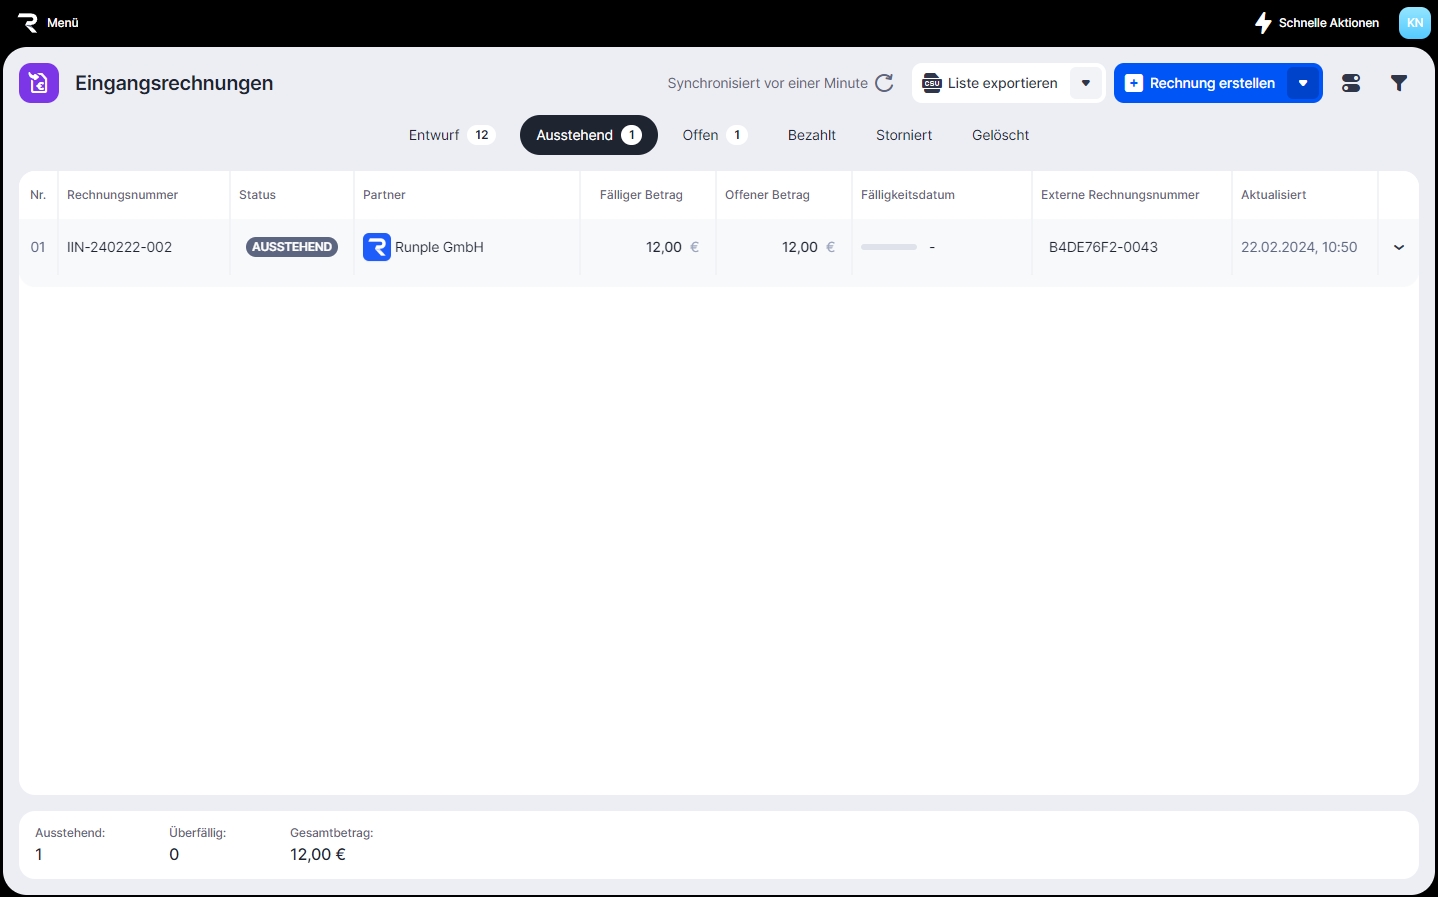
Task: Open the Runple logo main menu
Action: click(x=28, y=22)
